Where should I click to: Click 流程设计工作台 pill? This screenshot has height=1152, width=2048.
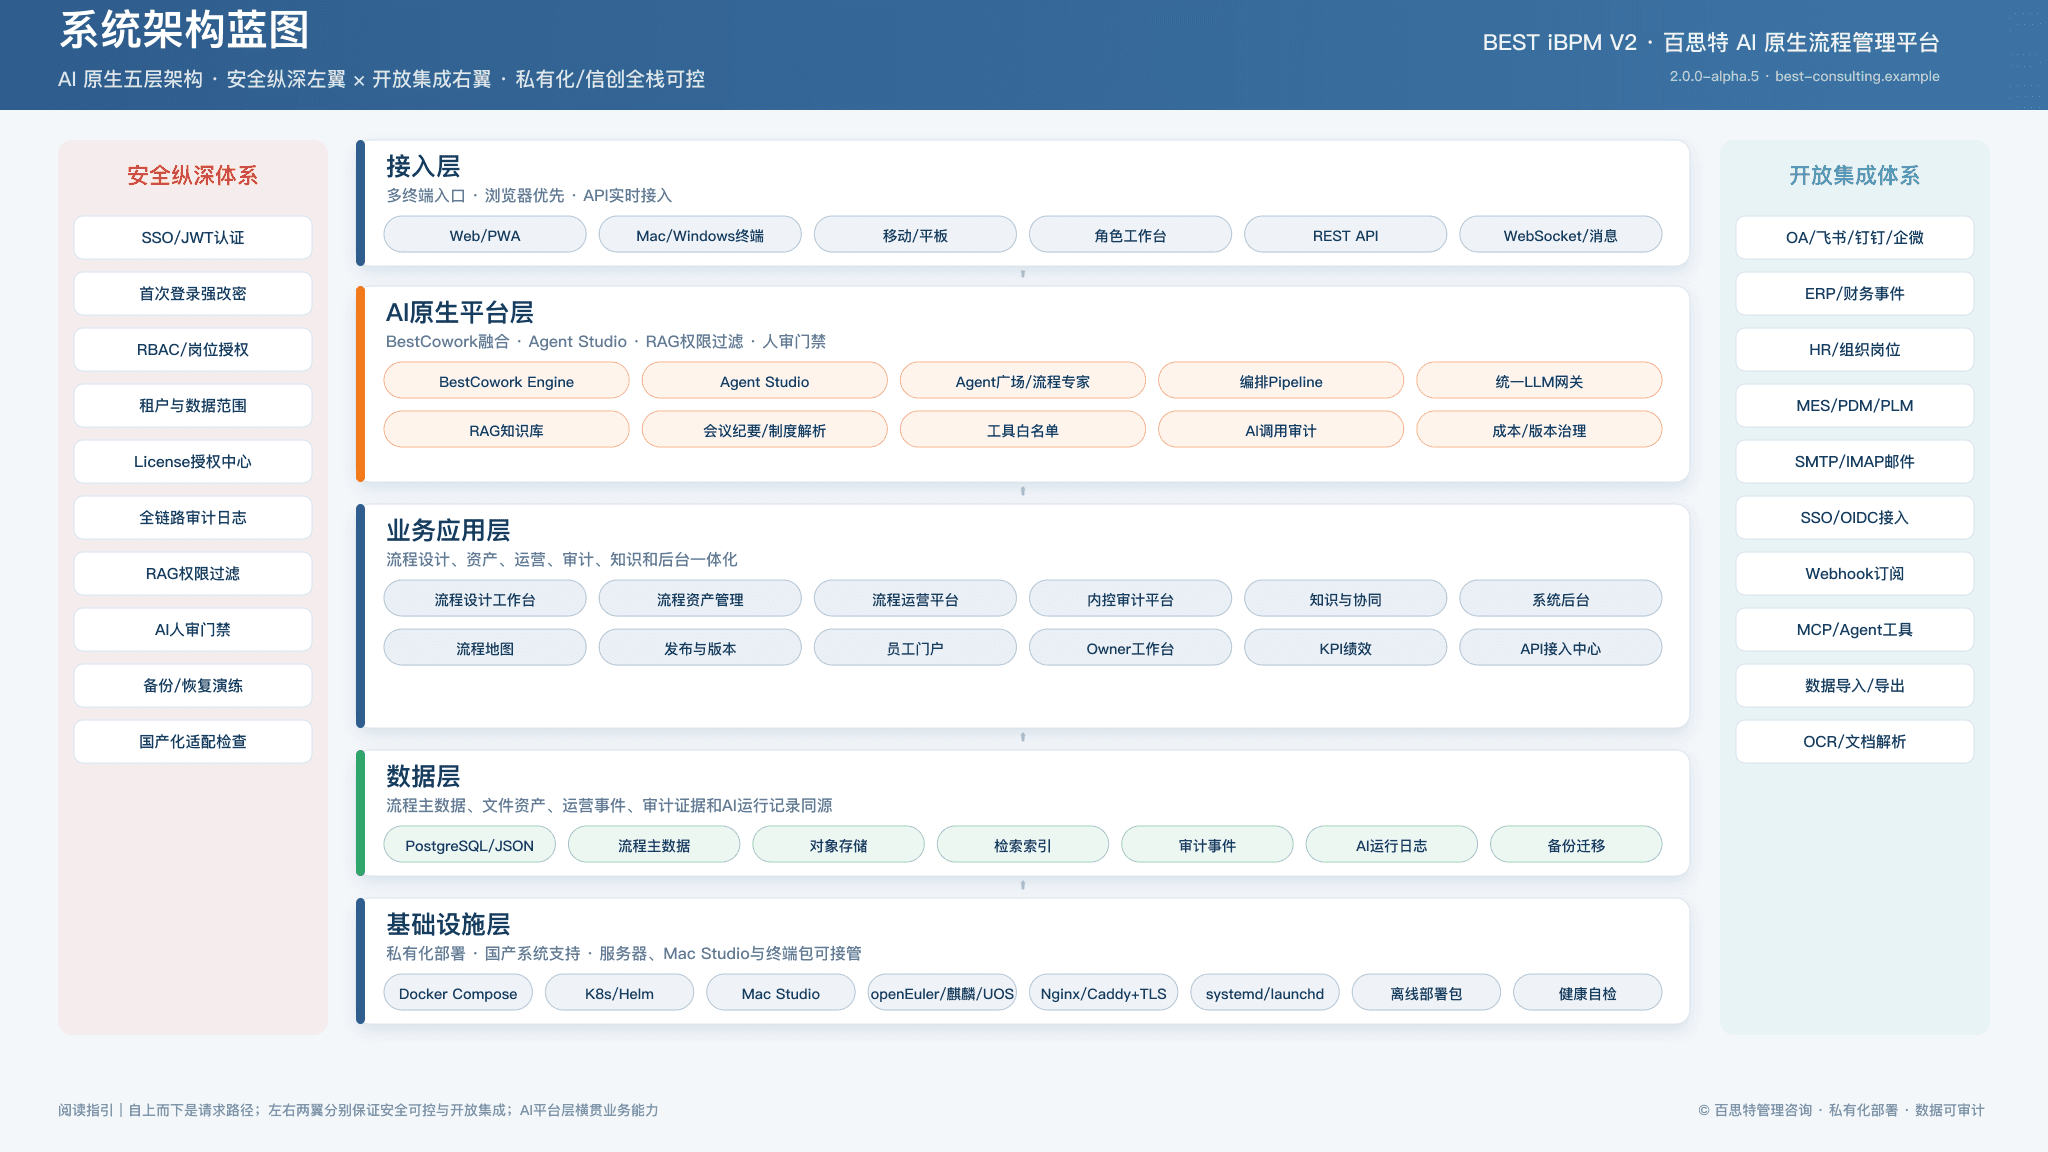pos(485,599)
